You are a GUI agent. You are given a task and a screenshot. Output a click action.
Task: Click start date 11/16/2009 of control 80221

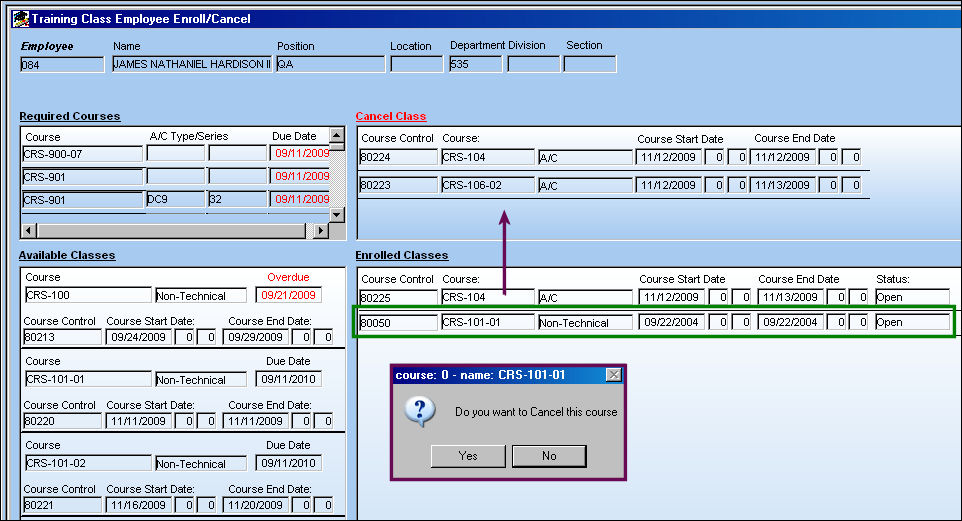[139, 505]
